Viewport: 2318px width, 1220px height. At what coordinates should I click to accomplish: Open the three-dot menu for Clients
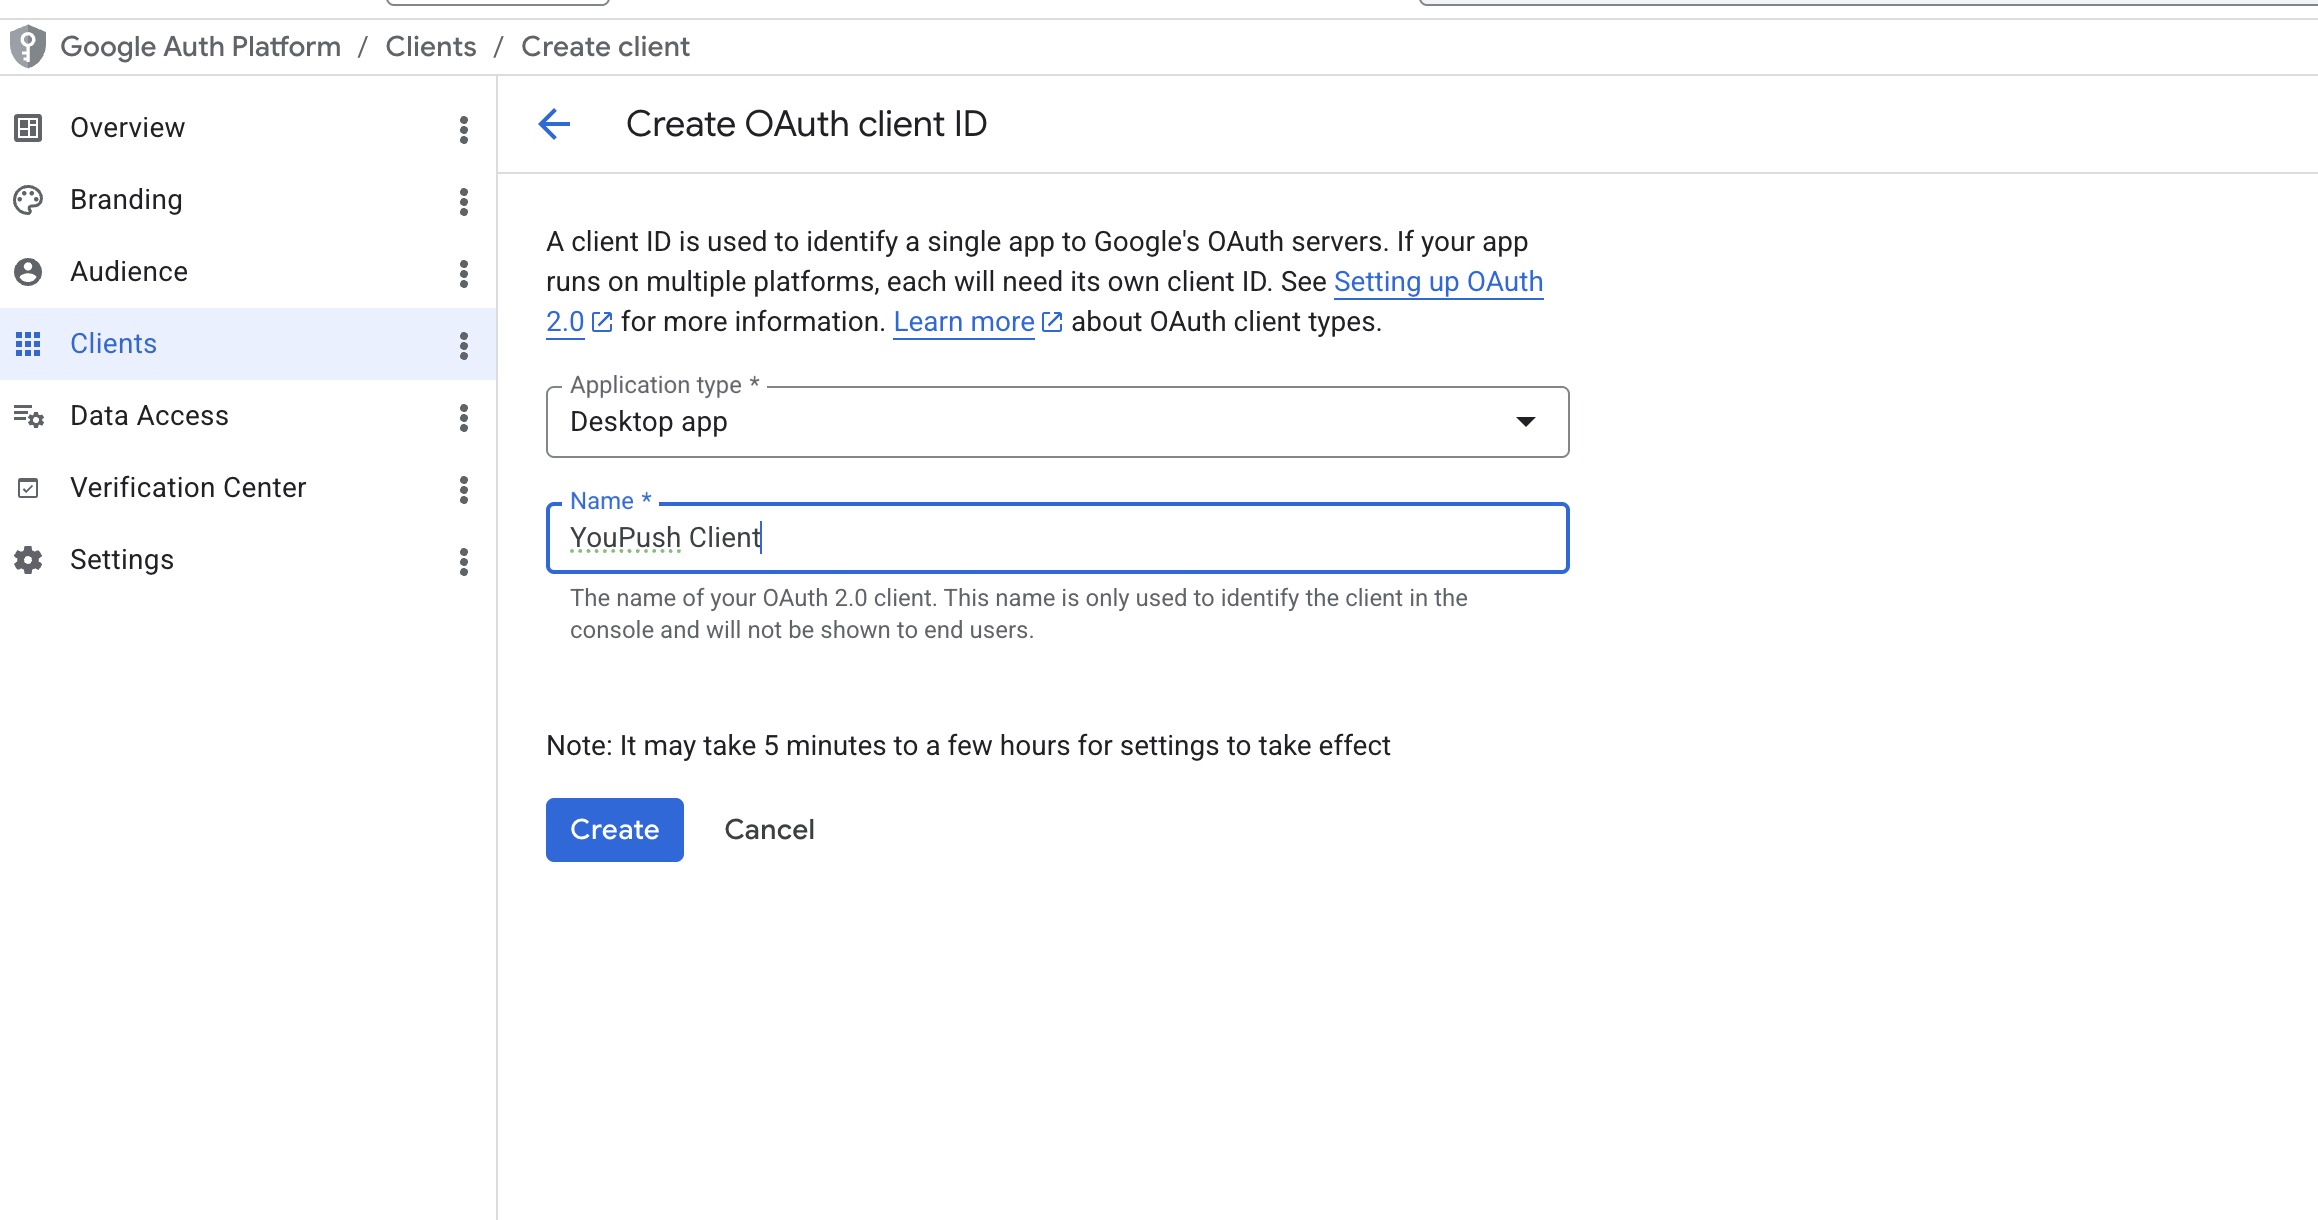(x=464, y=345)
